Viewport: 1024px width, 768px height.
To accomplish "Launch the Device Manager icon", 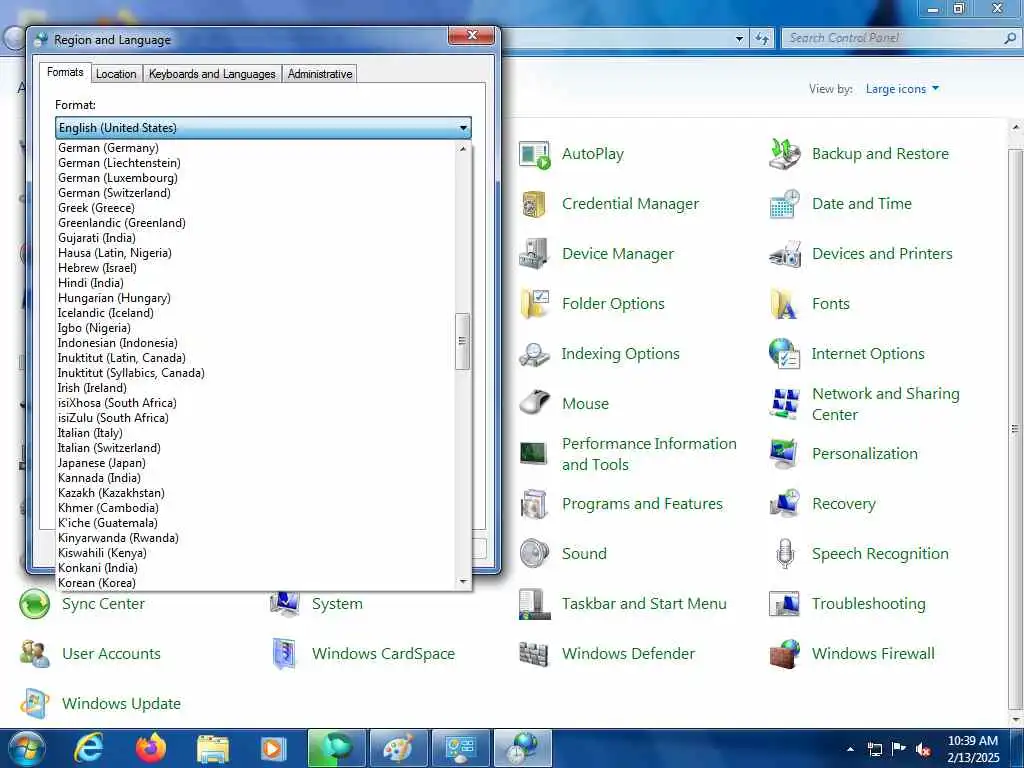I will (534, 254).
